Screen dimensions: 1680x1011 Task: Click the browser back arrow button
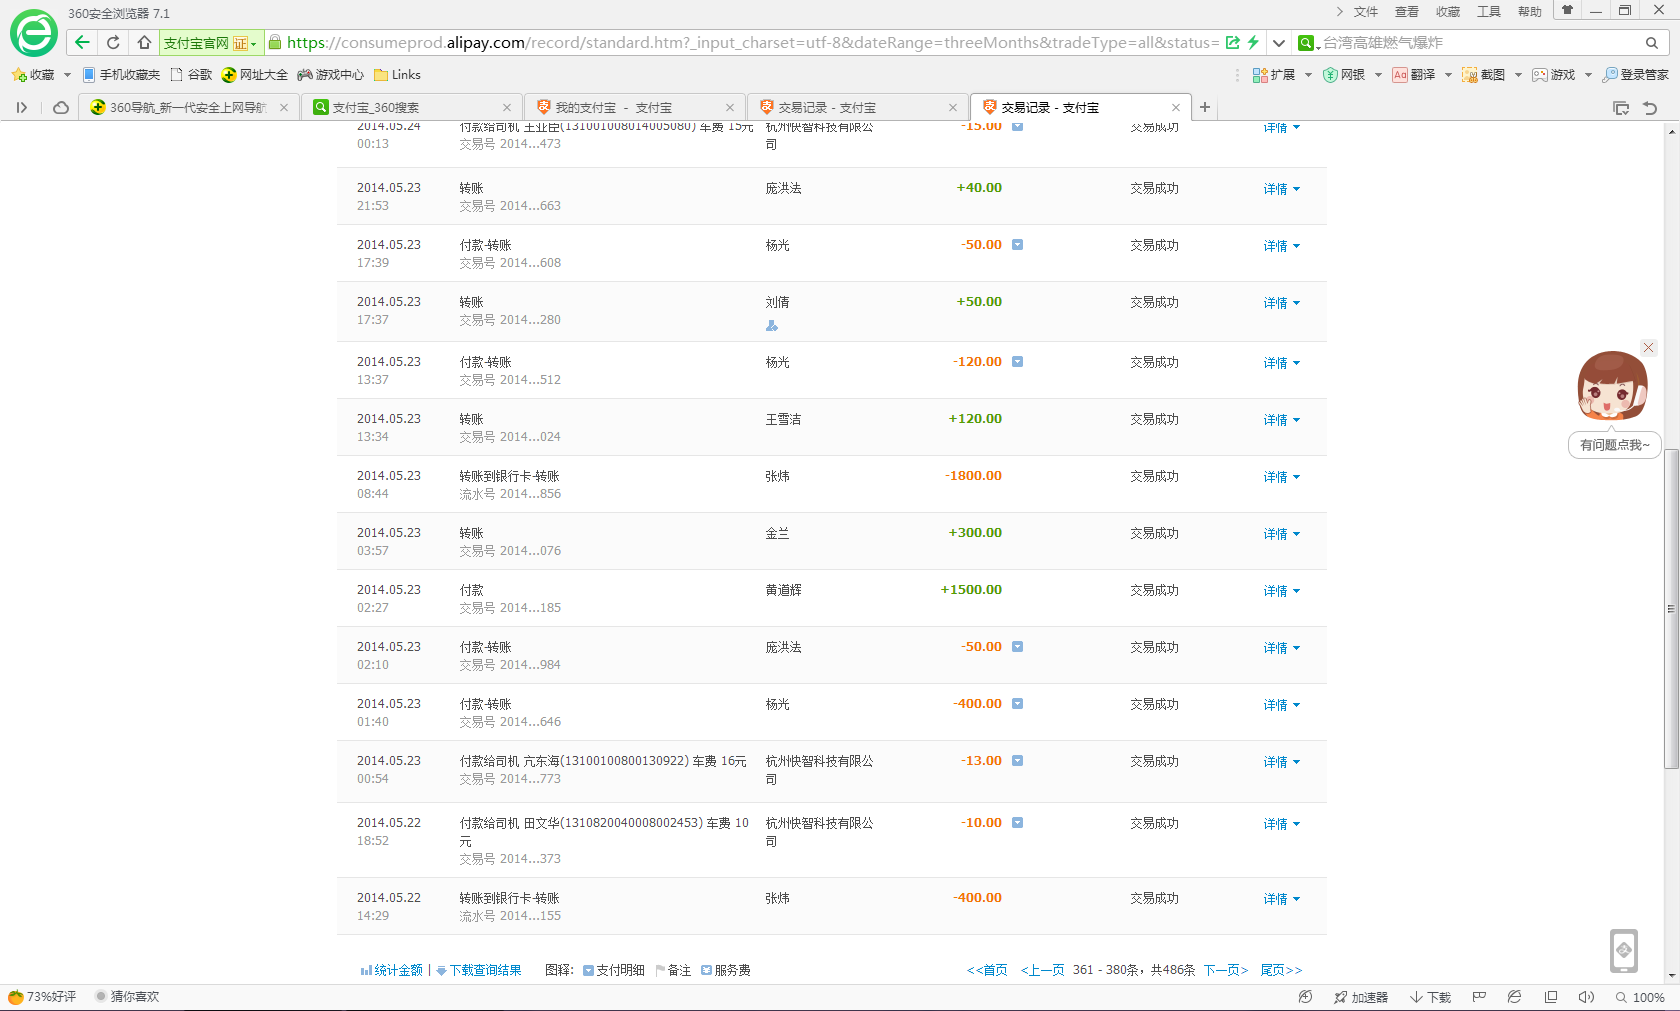(x=82, y=42)
